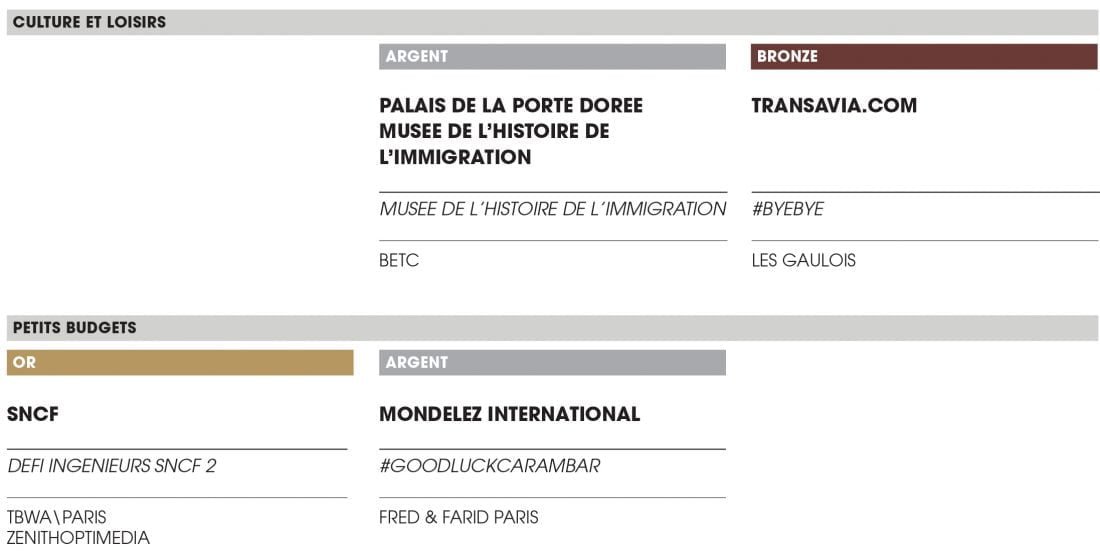Open the SNCF advertiser heading
Screen dimensions: 1100x551
click(x=33, y=414)
